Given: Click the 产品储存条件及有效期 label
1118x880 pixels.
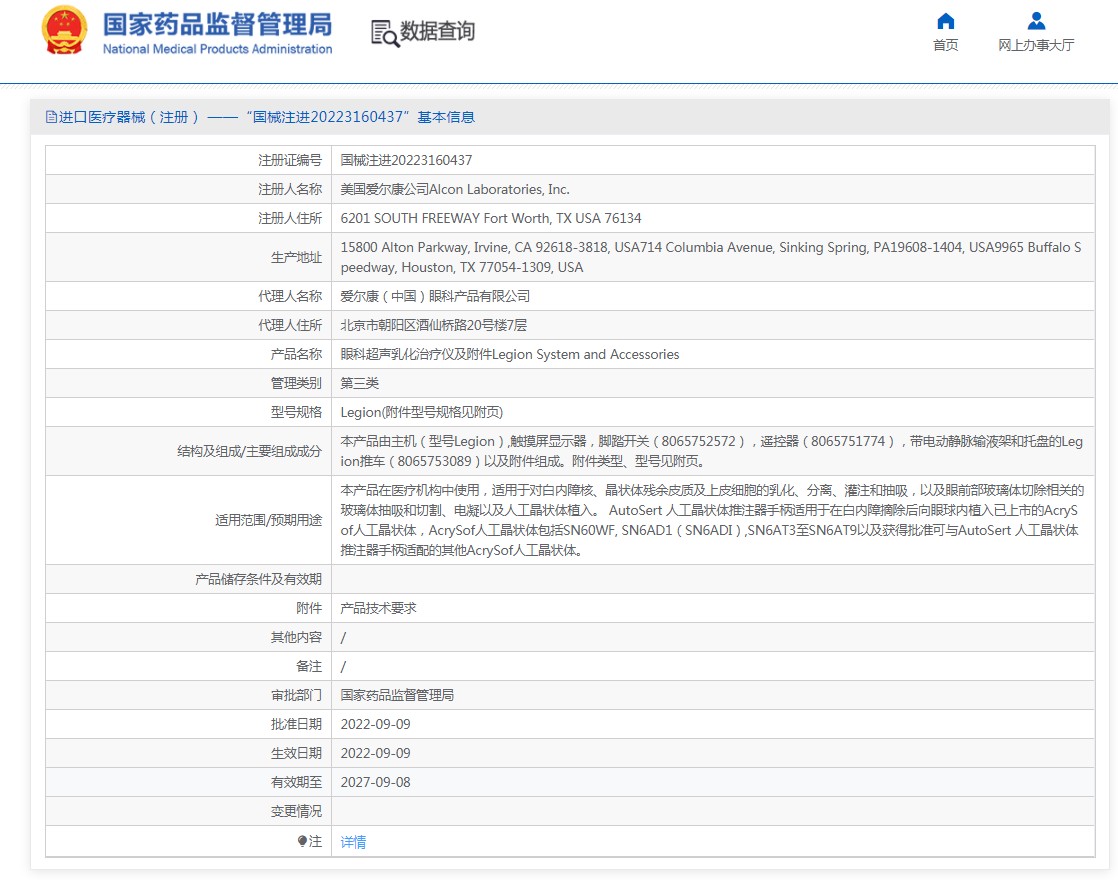Looking at the screenshot, I should click(258, 579).
